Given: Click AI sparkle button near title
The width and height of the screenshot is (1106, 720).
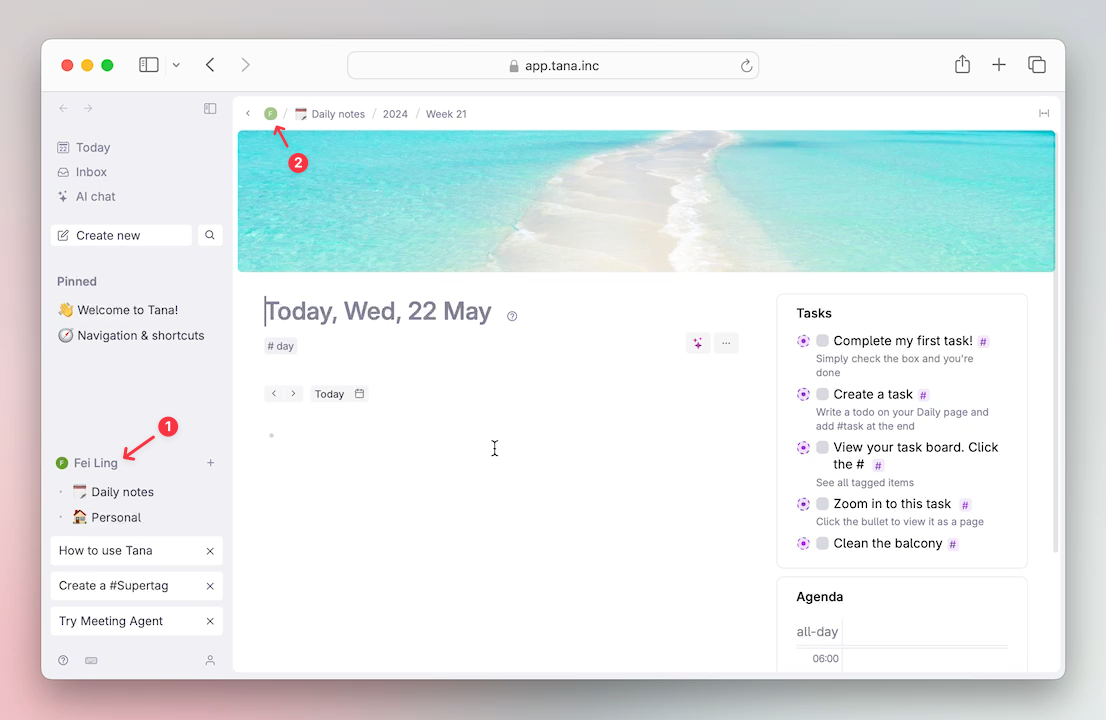Looking at the screenshot, I should [x=698, y=343].
